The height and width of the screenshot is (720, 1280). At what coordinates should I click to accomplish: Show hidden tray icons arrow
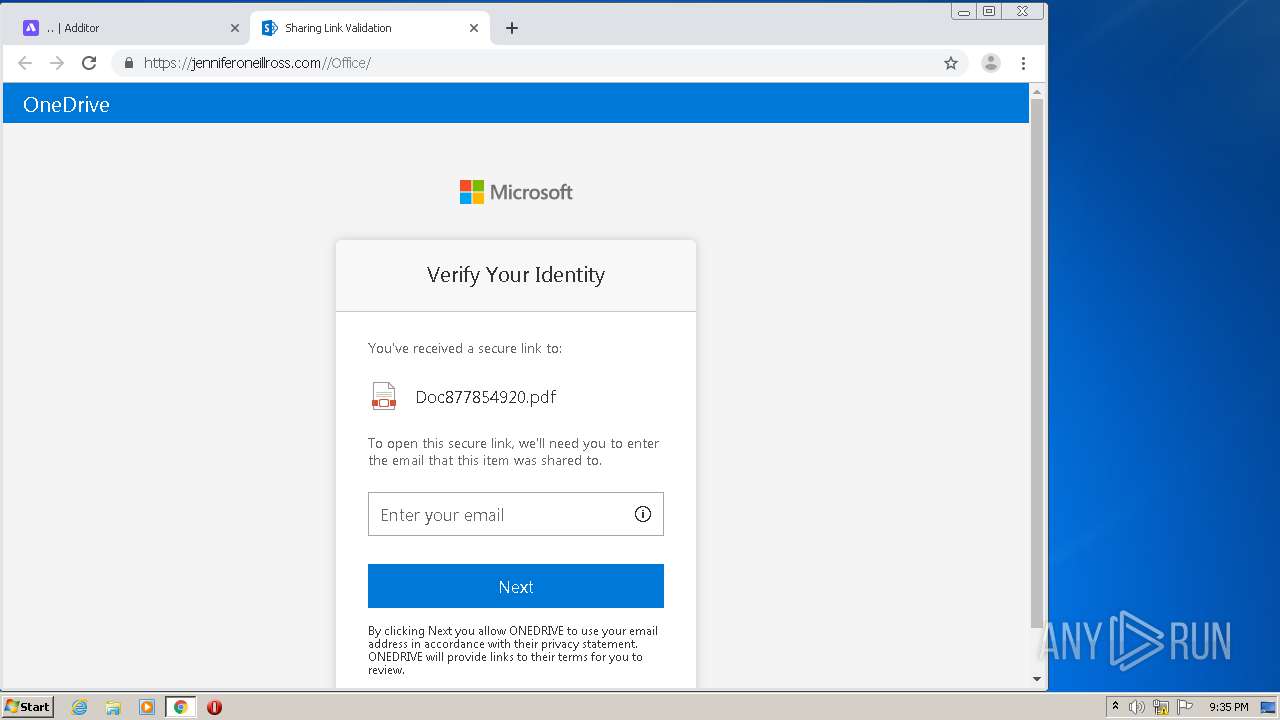[1115, 706]
